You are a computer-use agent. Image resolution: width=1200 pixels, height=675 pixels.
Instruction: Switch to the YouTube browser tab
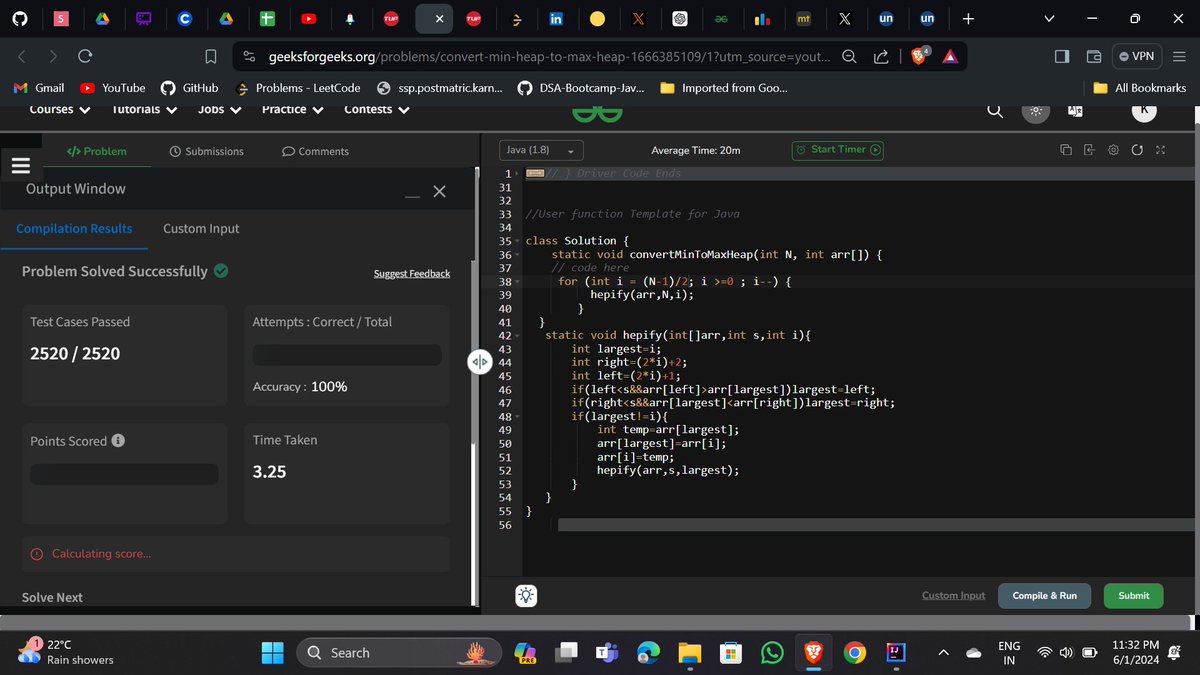coord(307,19)
